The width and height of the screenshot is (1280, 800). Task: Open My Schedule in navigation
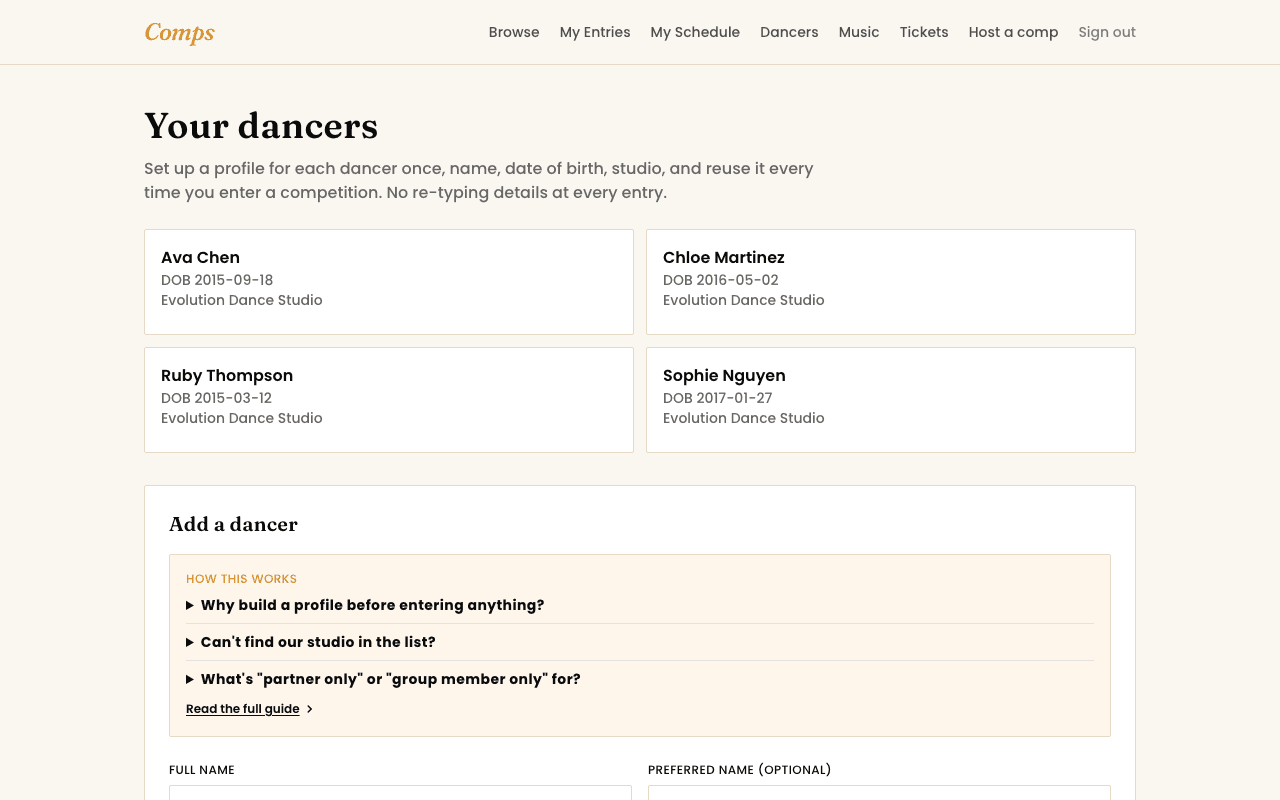695,32
